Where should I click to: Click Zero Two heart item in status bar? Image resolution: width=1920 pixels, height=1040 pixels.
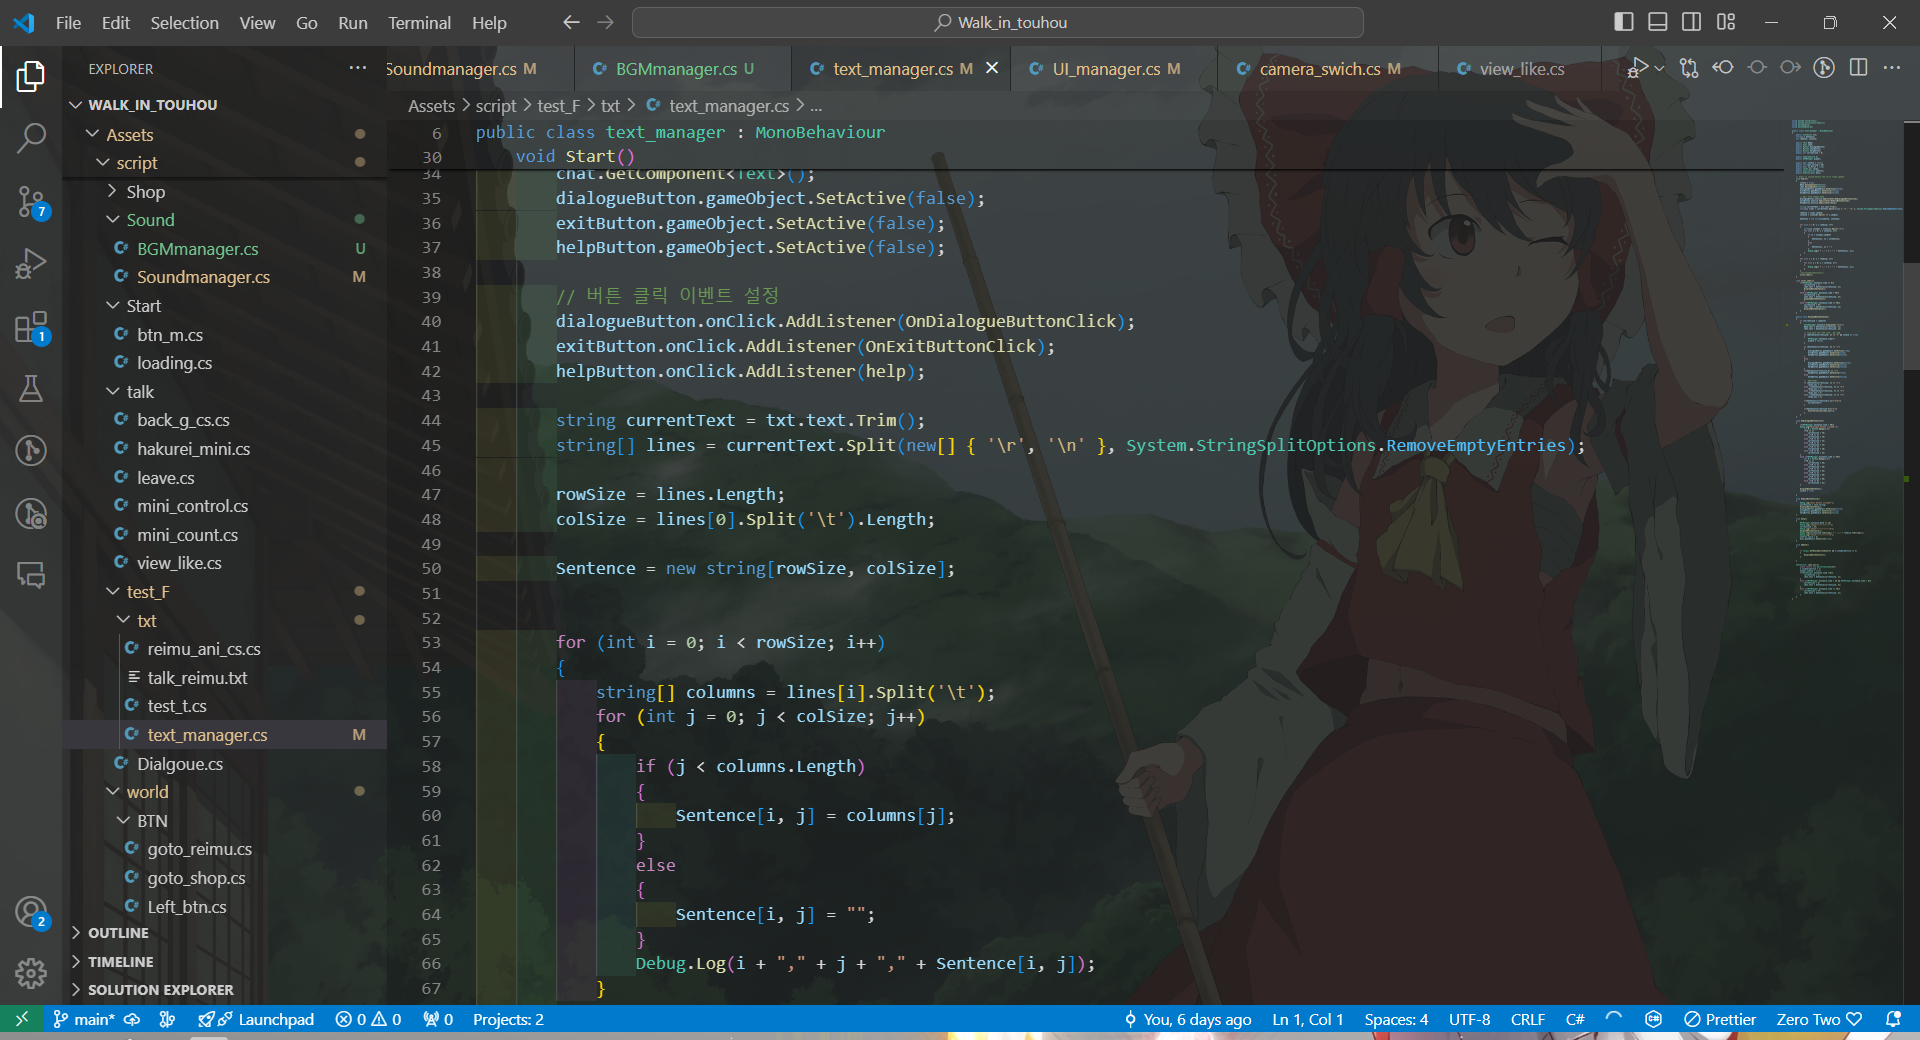click(1819, 1019)
